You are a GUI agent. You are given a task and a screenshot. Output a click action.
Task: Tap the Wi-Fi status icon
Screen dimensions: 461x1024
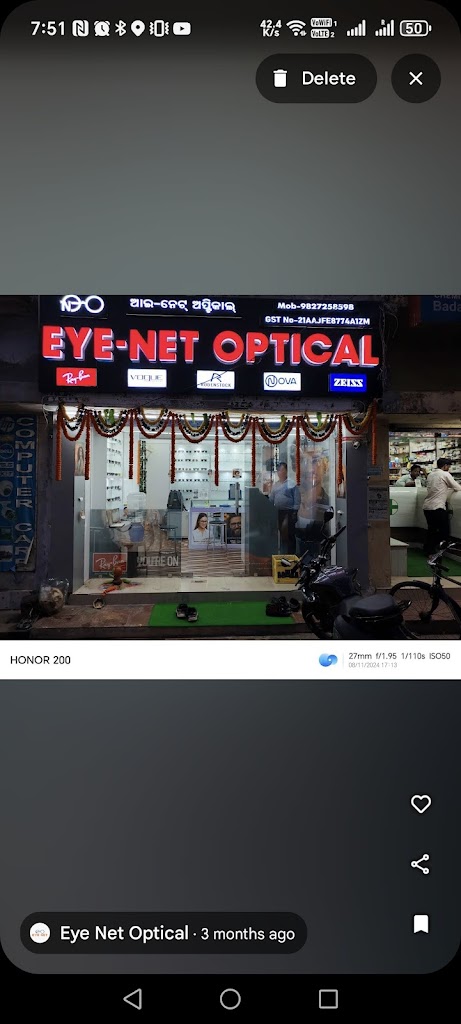tap(296, 28)
